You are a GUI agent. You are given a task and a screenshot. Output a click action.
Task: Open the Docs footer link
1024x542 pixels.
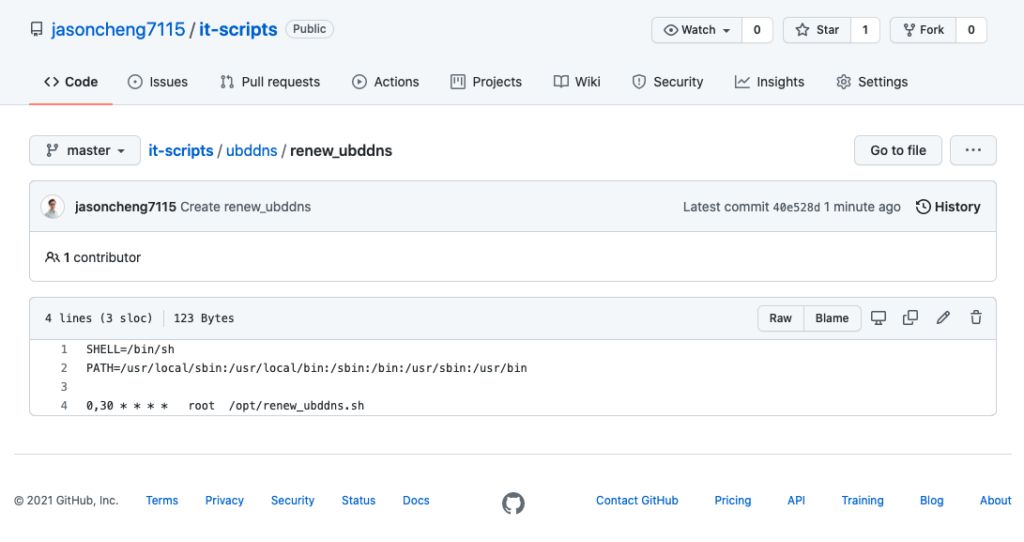click(416, 500)
